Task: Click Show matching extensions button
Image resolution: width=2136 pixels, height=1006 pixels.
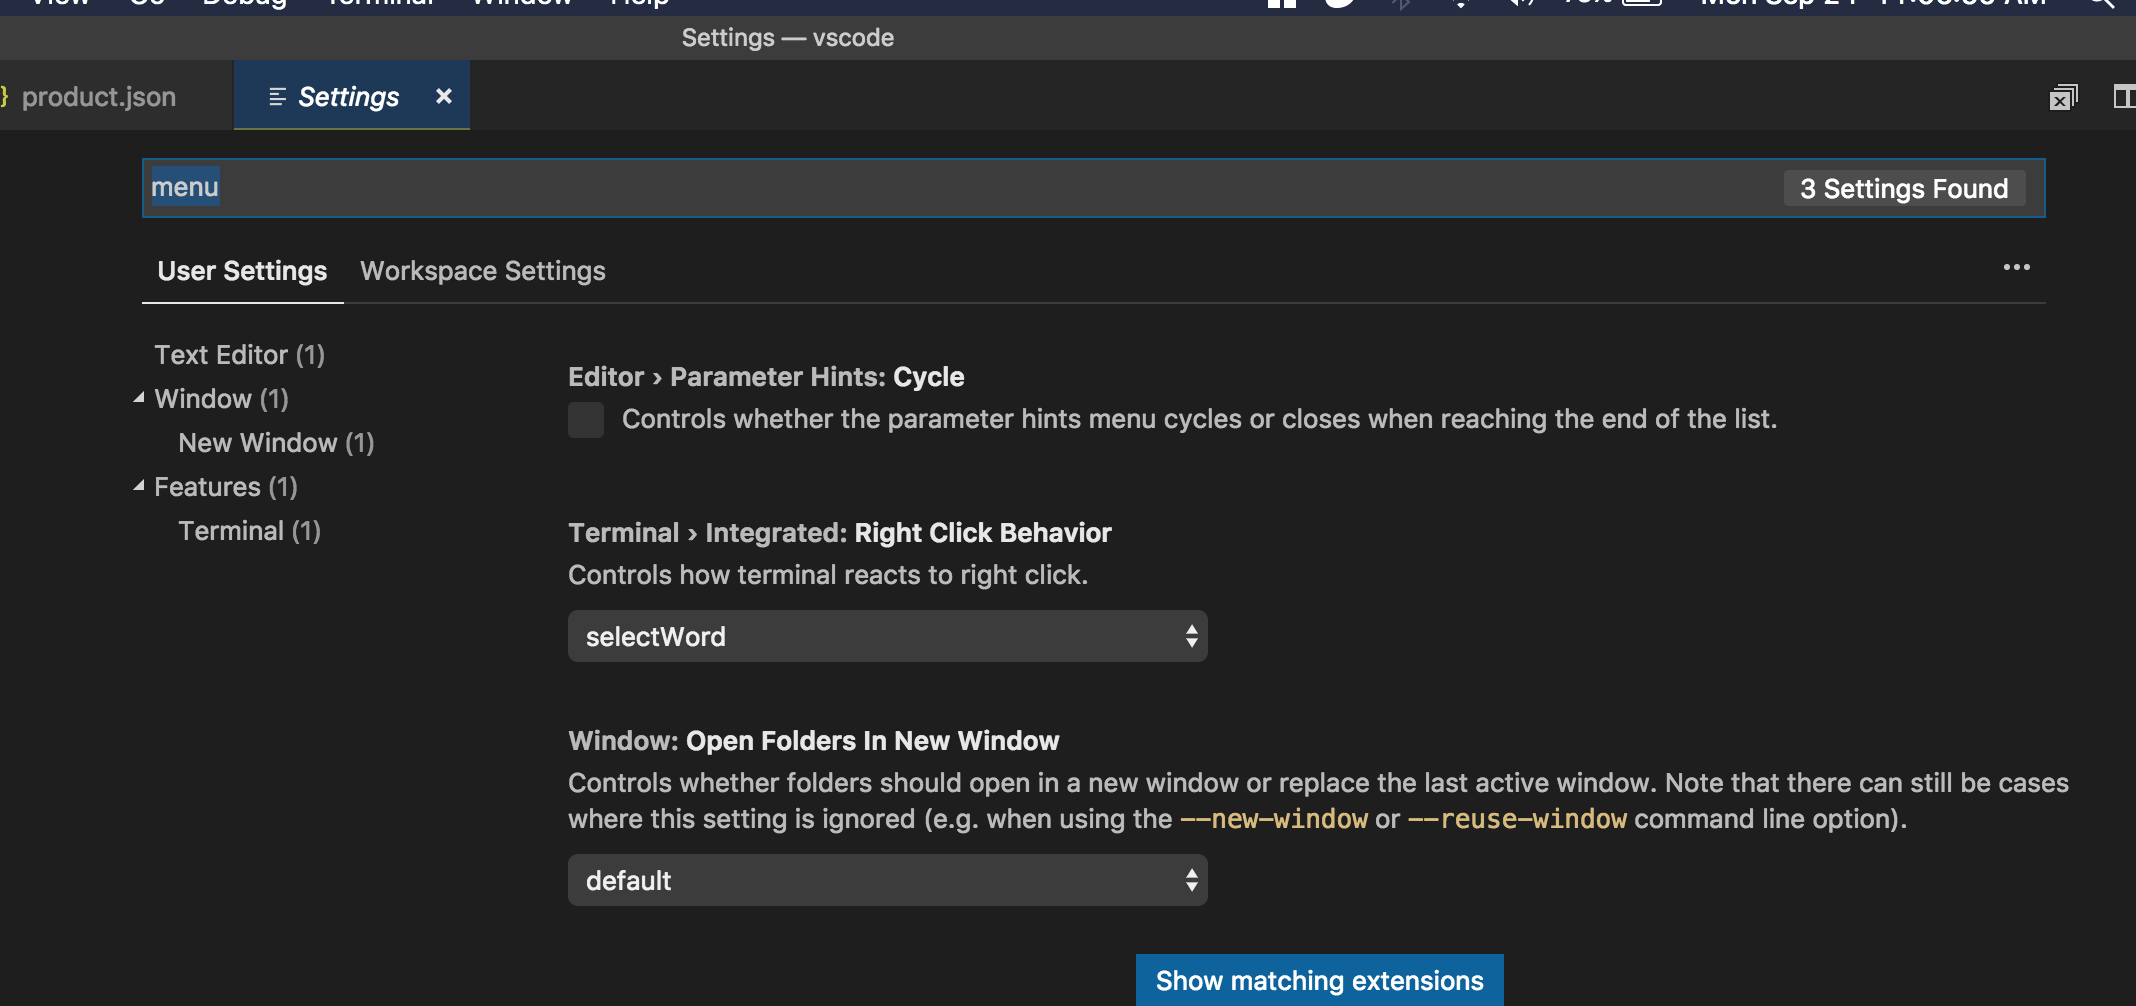Action: 1319,980
